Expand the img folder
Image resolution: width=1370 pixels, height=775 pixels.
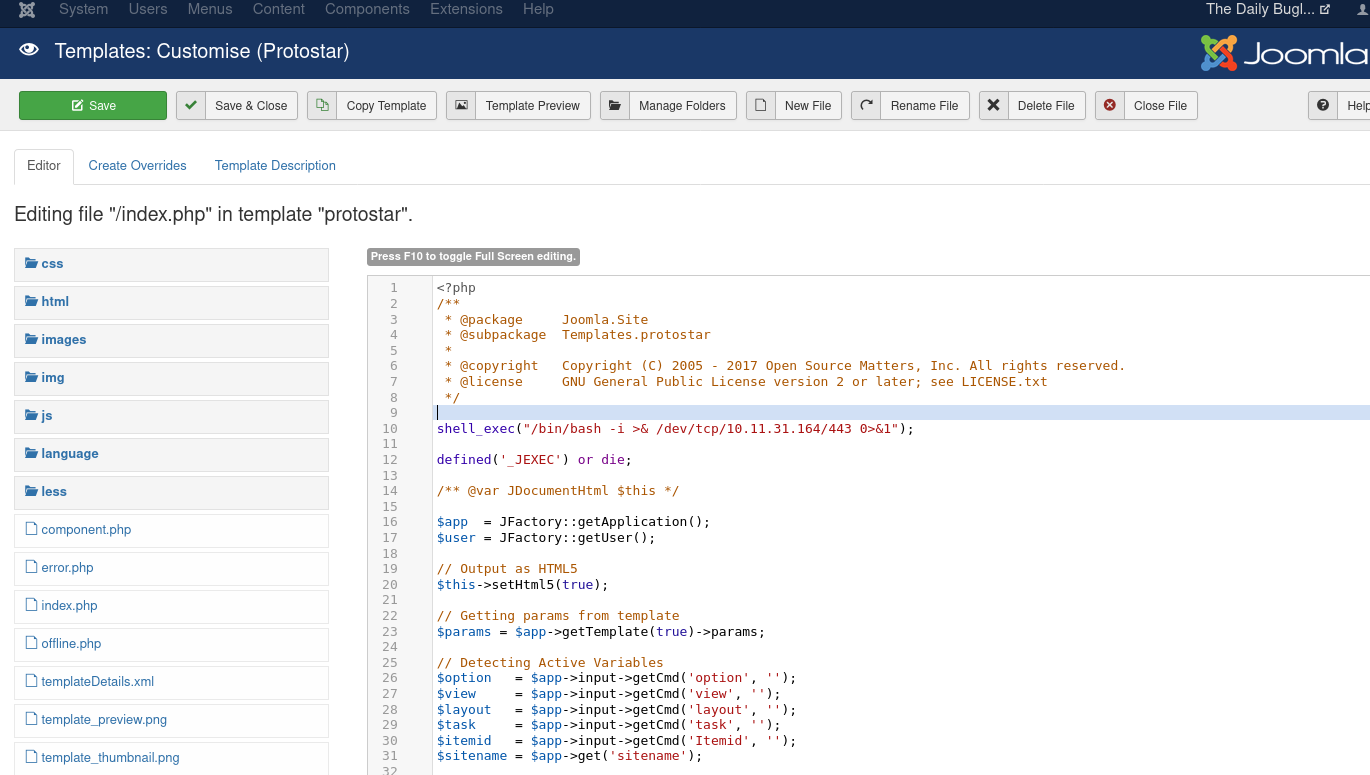(171, 378)
